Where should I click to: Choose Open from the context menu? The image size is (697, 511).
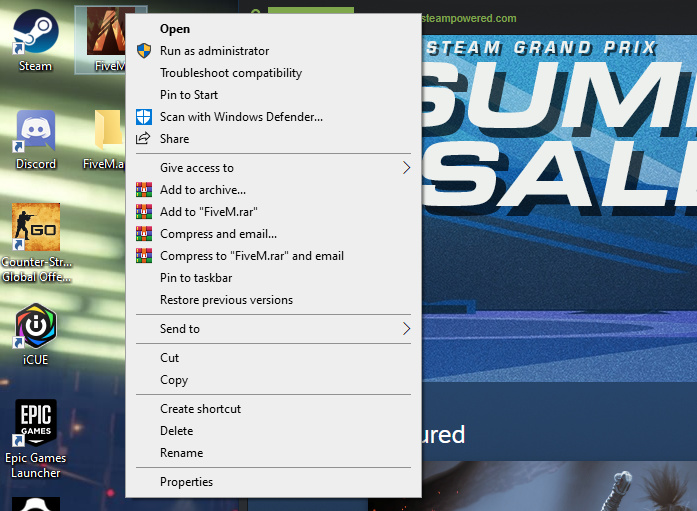point(273,29)
